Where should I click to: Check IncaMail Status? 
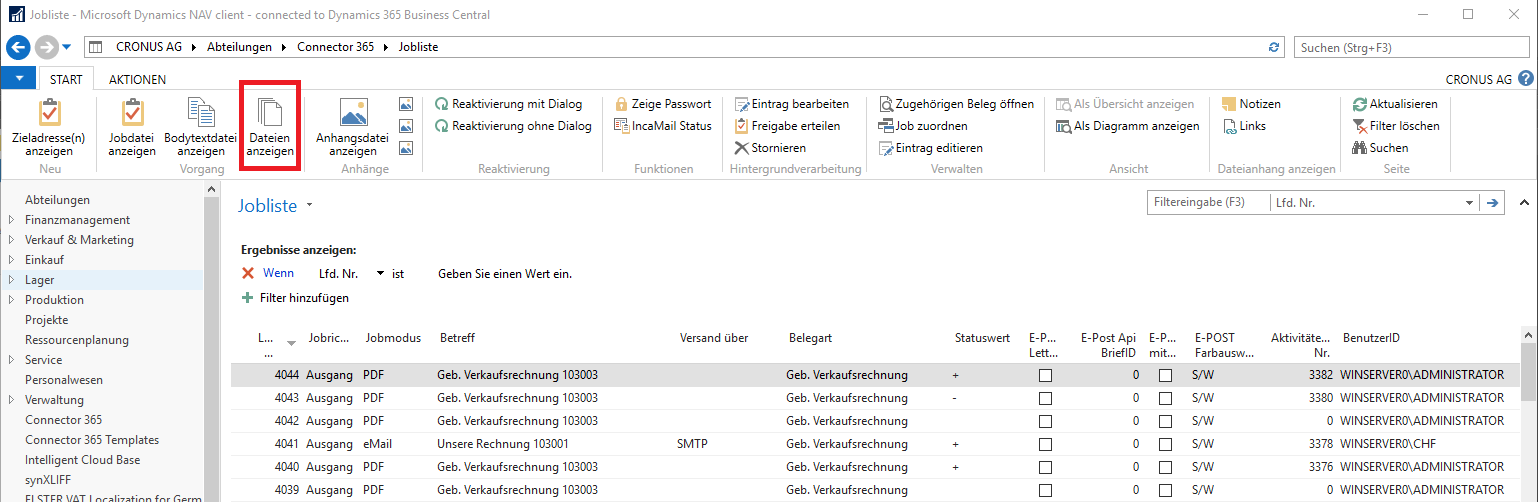[x=662, y=126]
